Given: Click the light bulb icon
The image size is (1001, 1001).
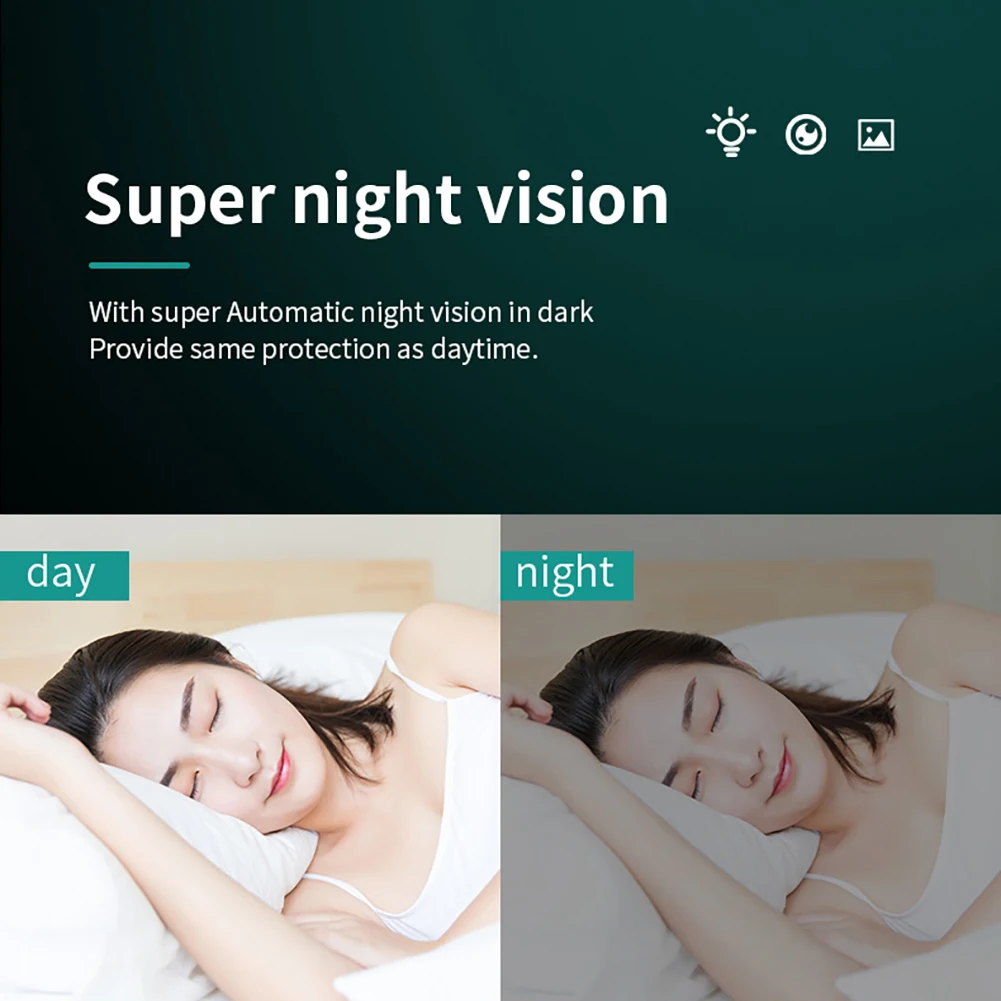Looking at the screenshot, I should point(731,132).
